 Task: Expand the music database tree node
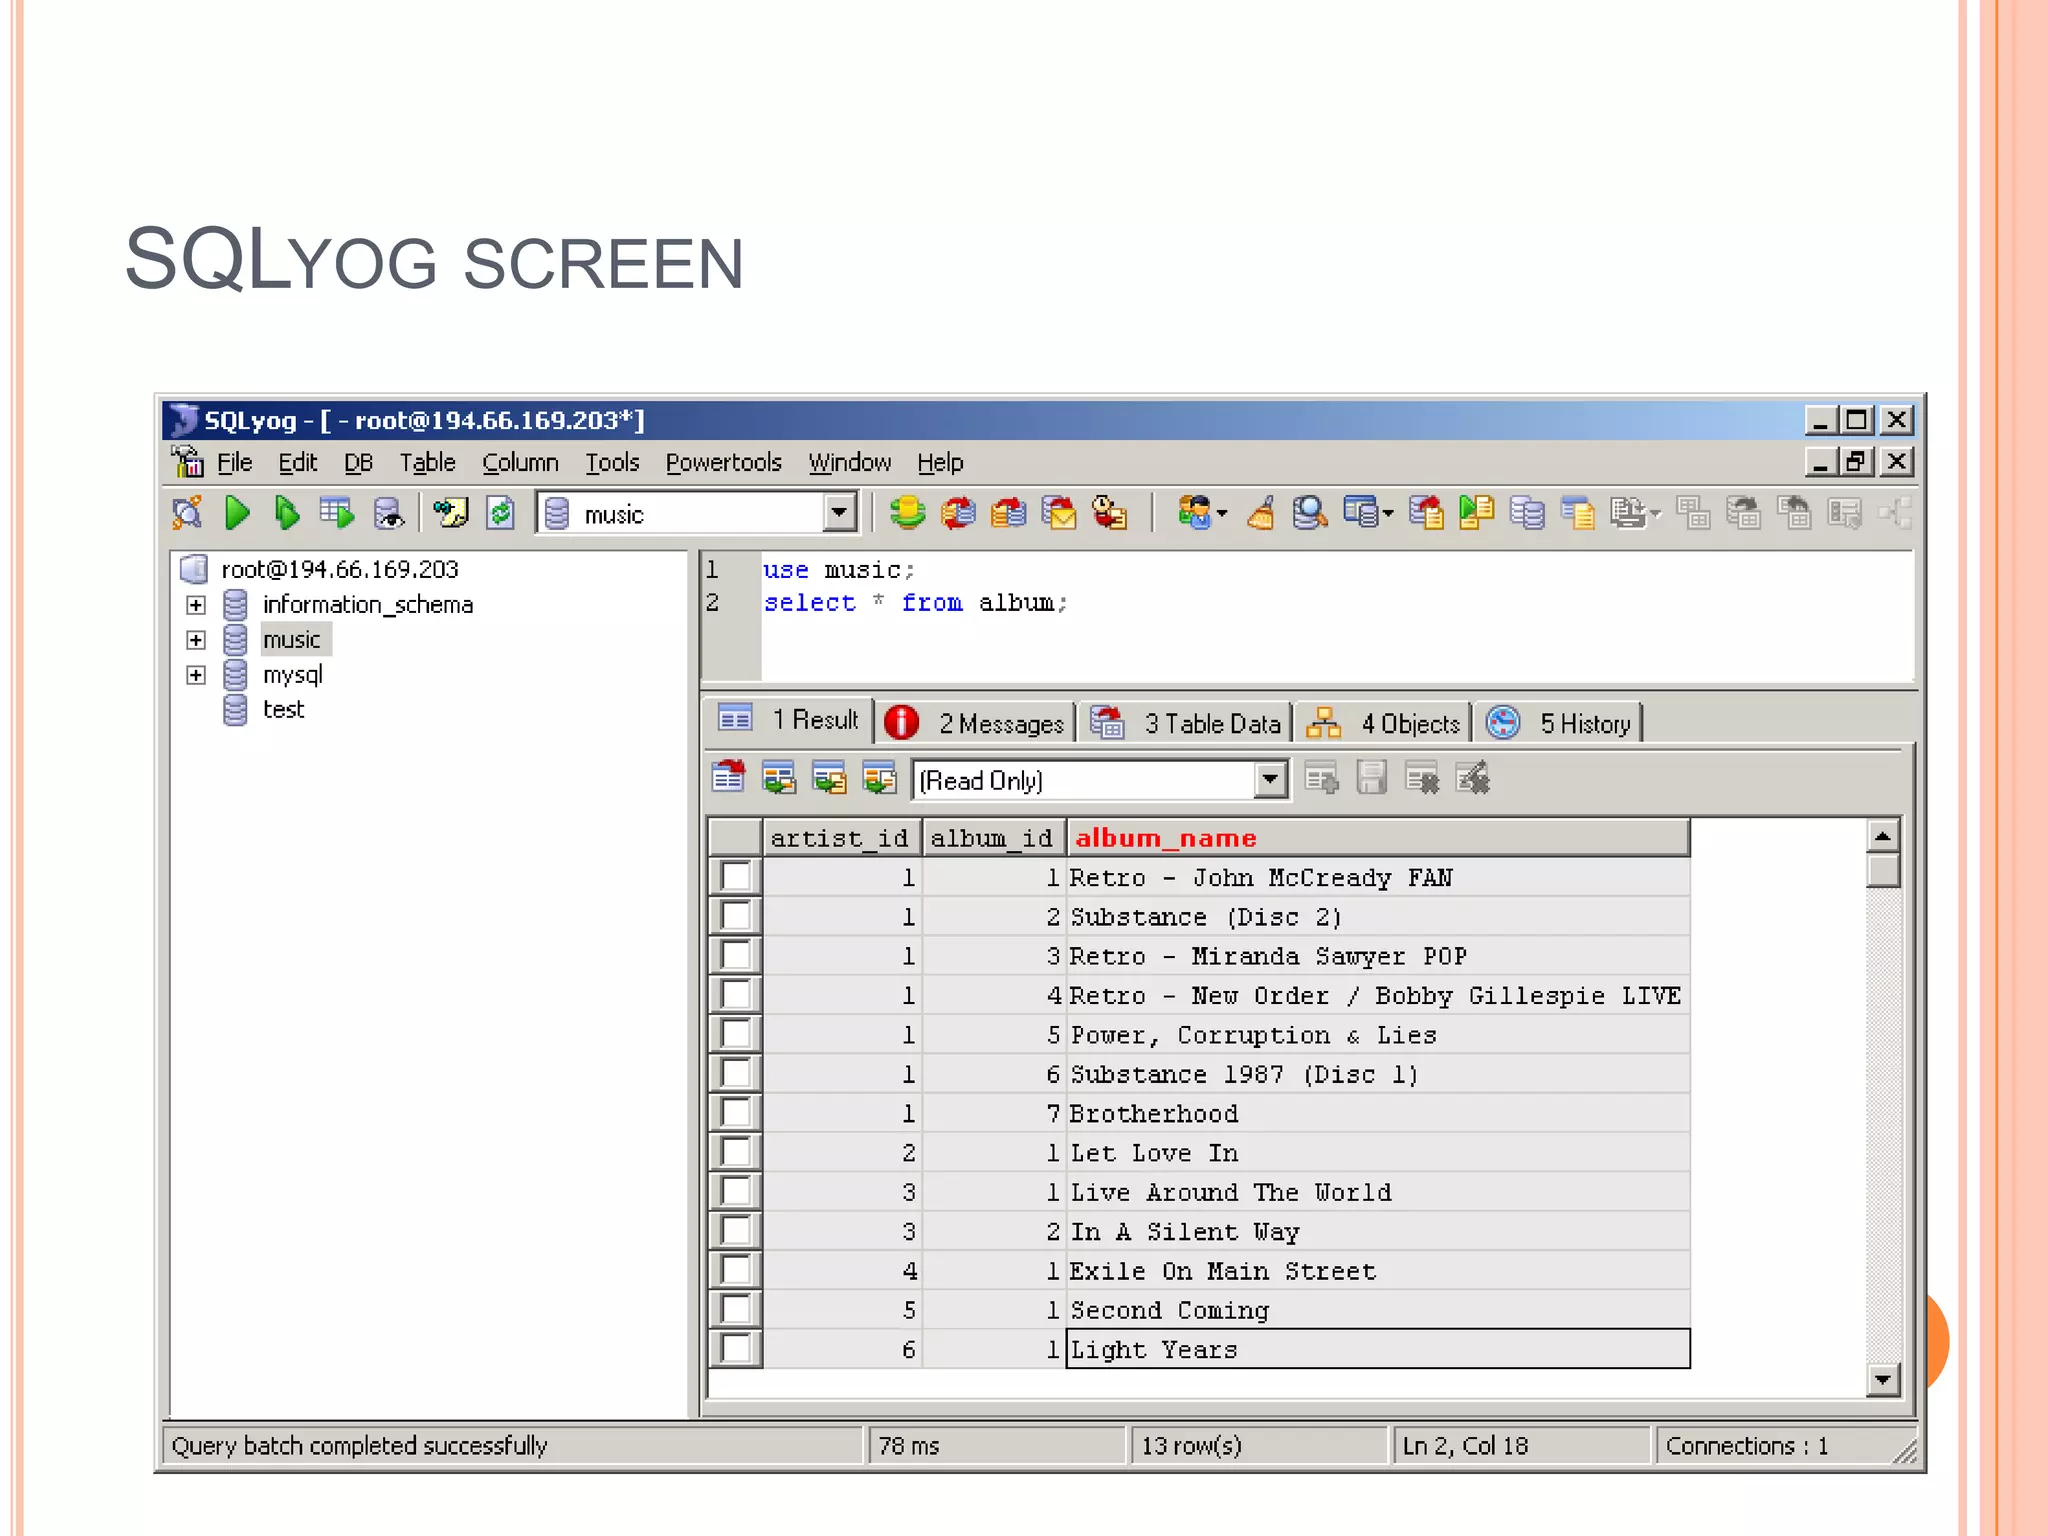pos(196,640)
